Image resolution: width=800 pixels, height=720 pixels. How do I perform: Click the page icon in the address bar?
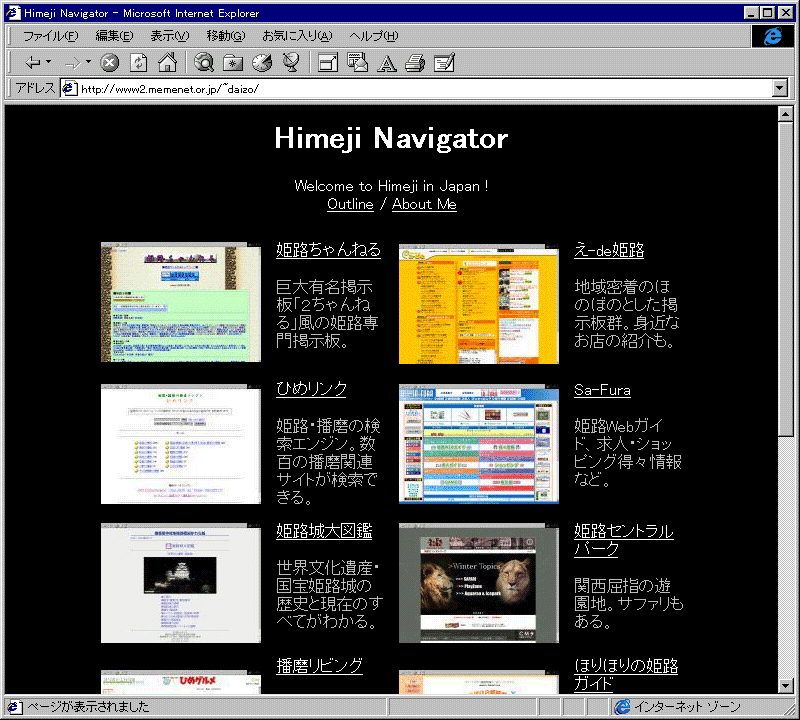pyautogui.click(x=69, y=89)
